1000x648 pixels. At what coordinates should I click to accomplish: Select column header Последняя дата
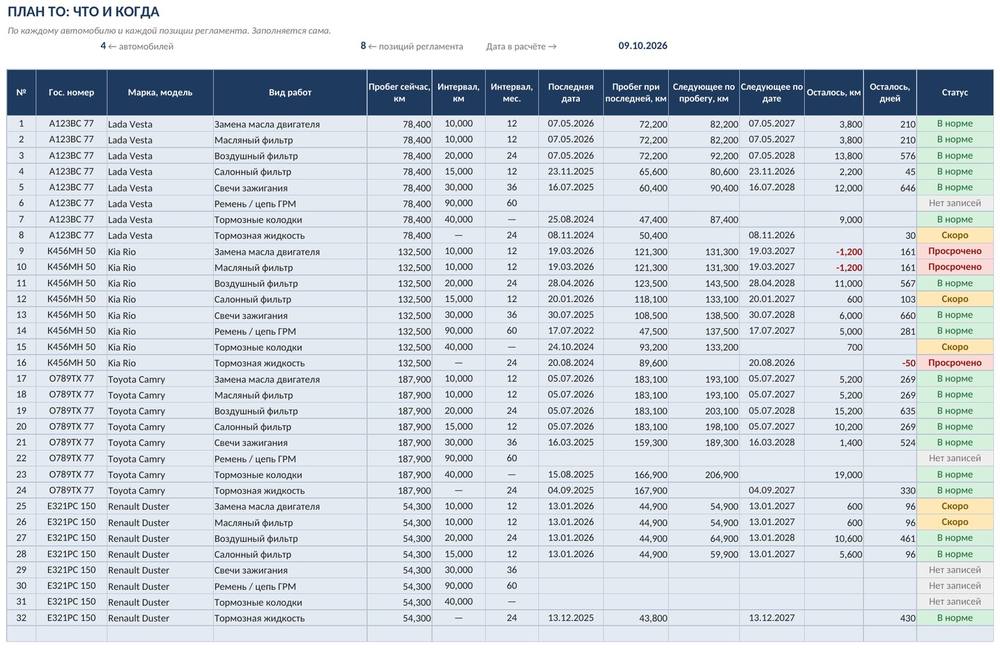pyautogui.click(x=571, y=92)
